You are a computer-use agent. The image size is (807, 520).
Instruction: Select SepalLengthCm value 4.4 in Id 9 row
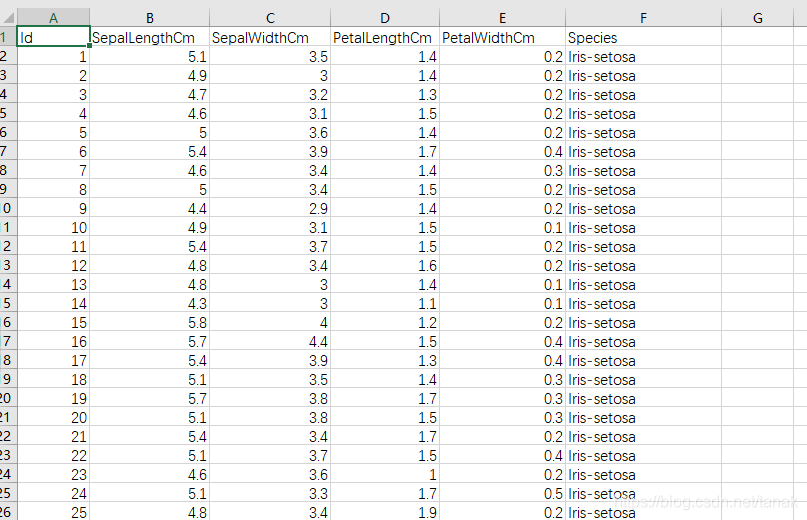(x=150, y=208)
